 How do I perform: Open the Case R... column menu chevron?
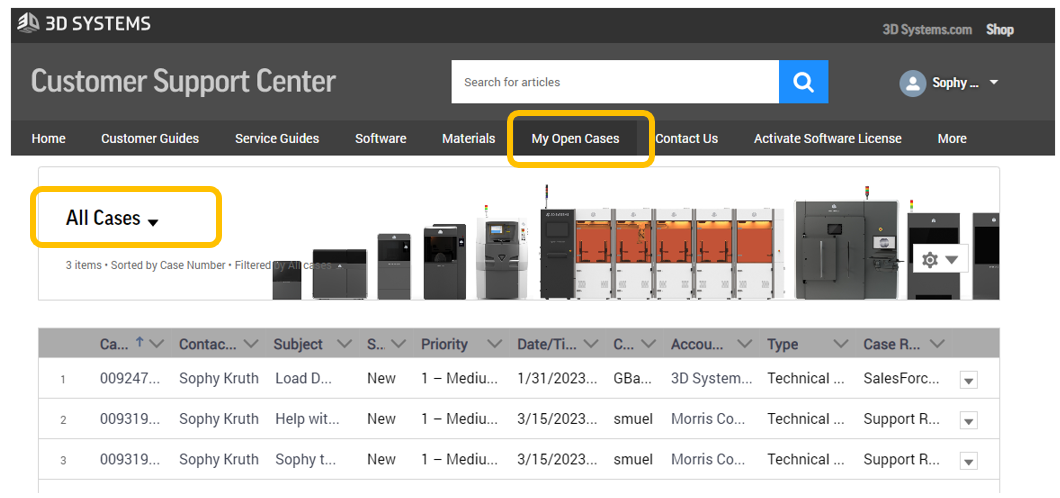pos(937,344)
